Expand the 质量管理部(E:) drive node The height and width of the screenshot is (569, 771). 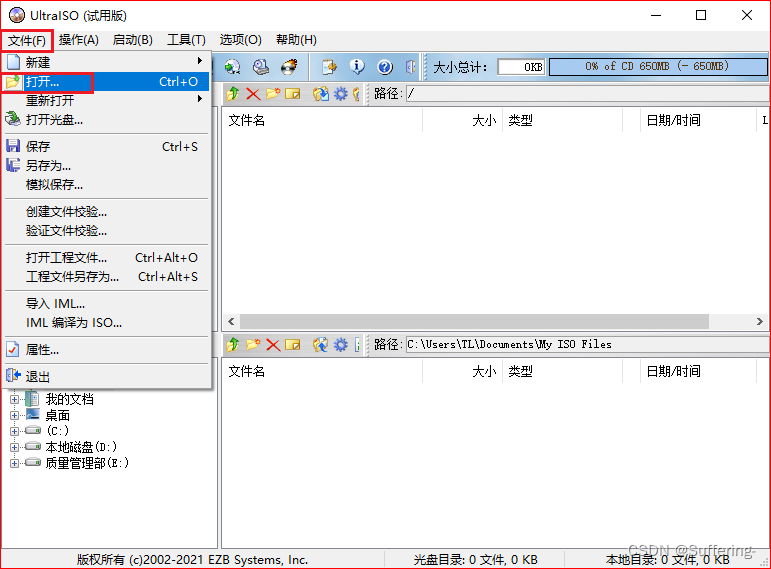click(x=14, y=463)
